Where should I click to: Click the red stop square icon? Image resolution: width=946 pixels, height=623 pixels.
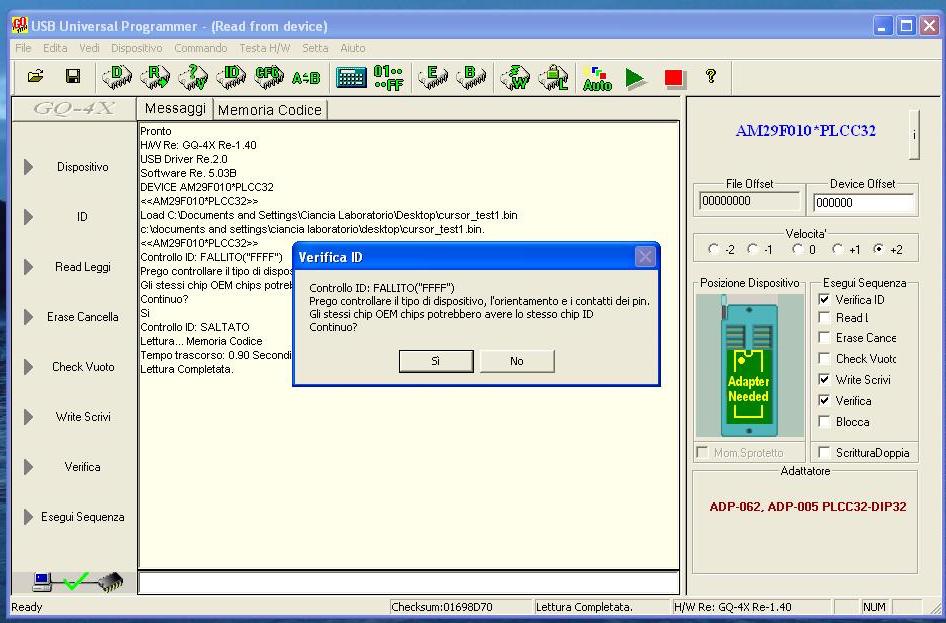tap(674, 78)
